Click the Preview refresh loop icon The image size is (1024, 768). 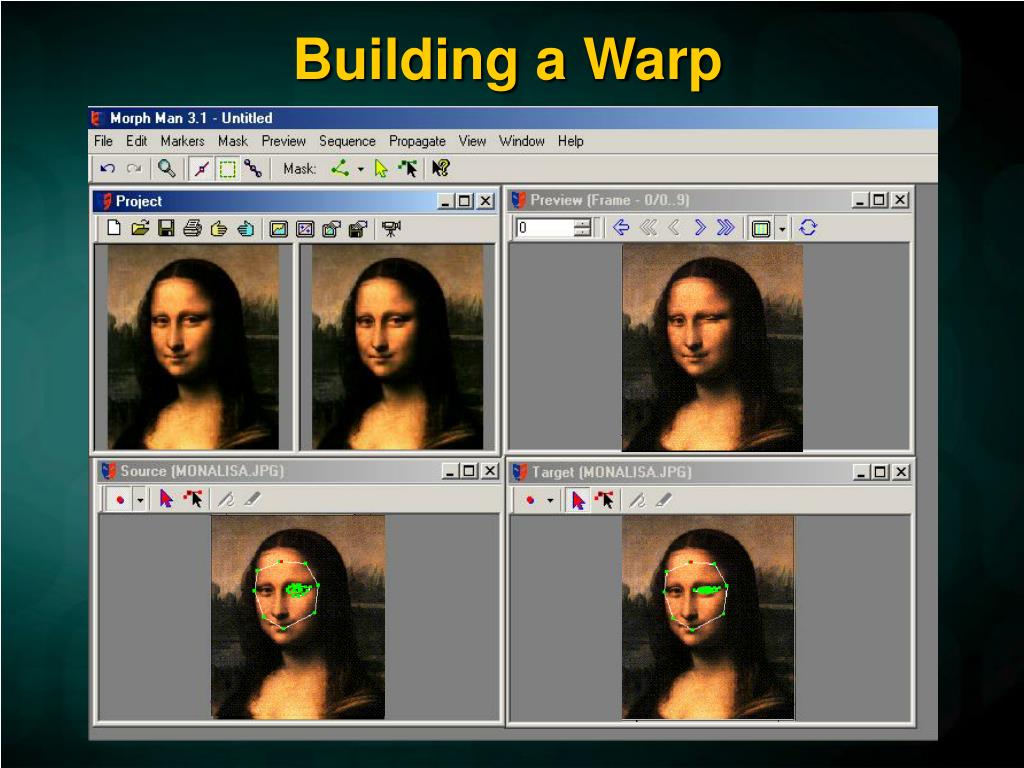click(x=808, y=228)
